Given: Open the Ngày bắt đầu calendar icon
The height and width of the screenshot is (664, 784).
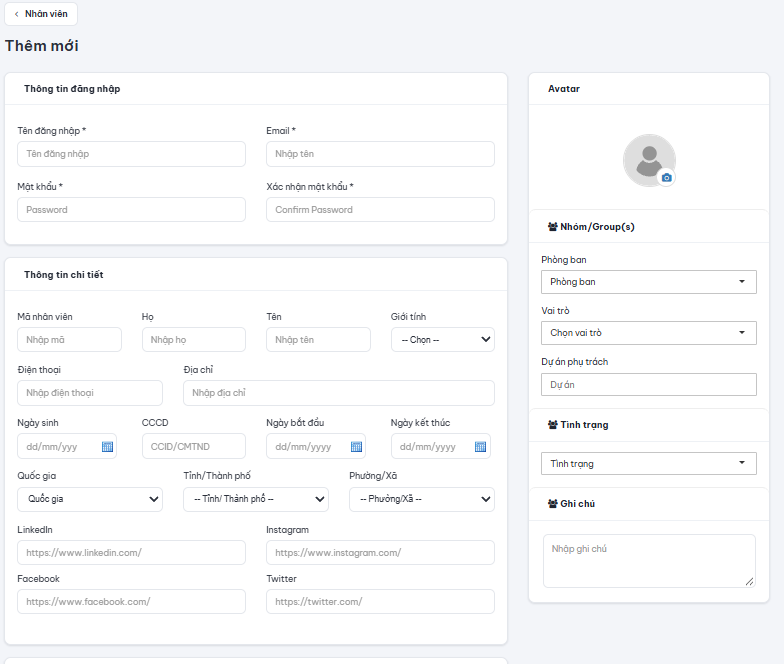Looking at the screenshot, I should coord(356,446).
